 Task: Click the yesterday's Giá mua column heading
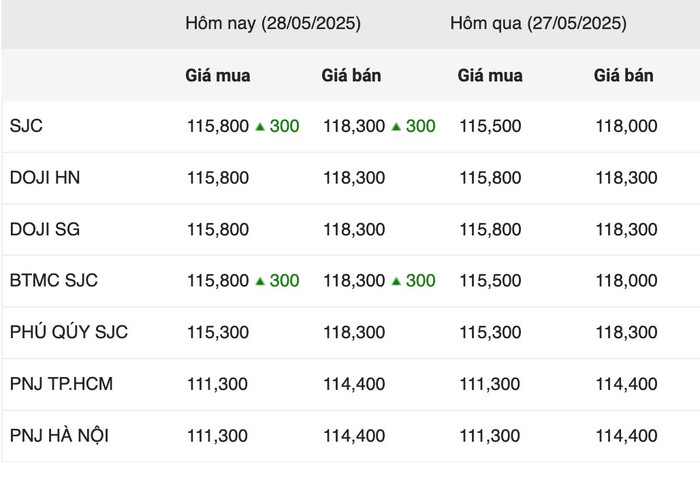tap(490, 75)
